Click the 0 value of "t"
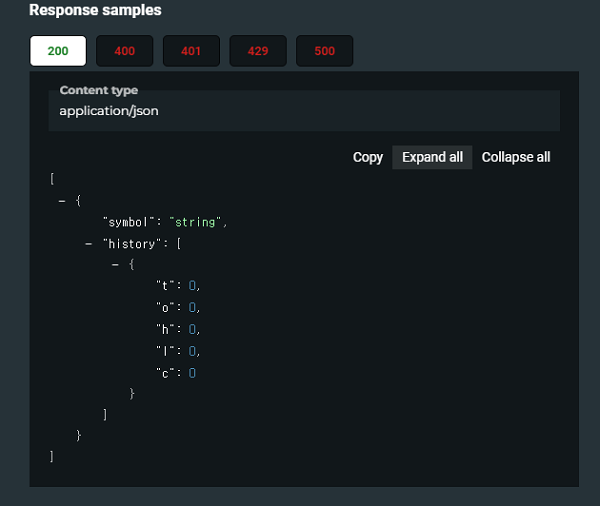The width and height of the screenshot is (600, 506). (x=192, y=286)
